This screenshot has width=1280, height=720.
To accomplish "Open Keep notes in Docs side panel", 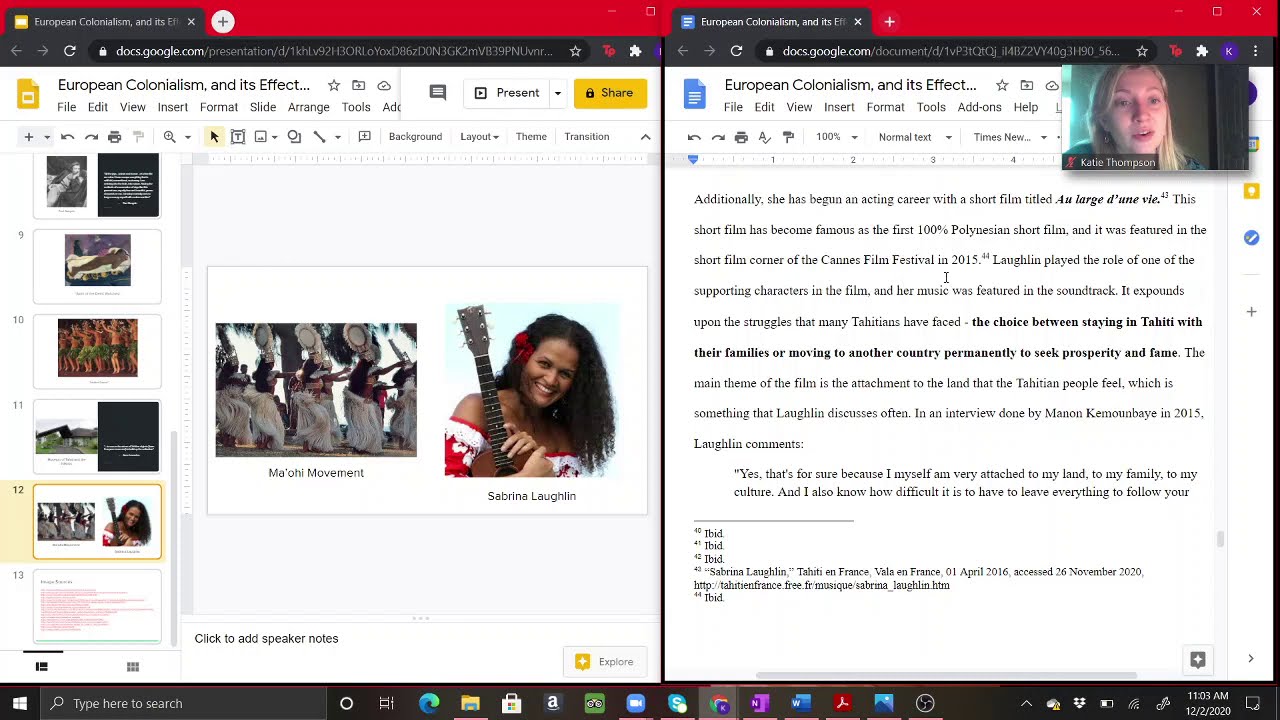I will (1251, 192).
